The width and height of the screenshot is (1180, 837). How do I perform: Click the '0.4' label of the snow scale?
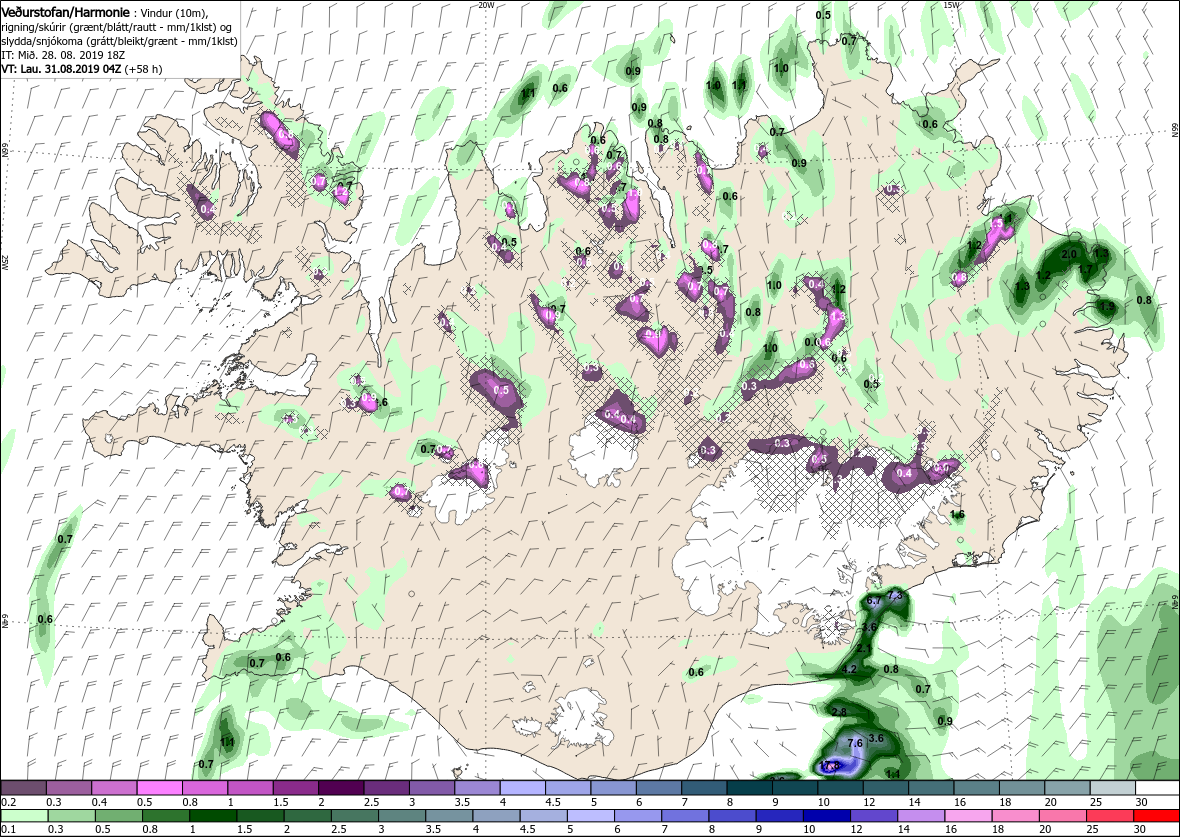[99, 801]
